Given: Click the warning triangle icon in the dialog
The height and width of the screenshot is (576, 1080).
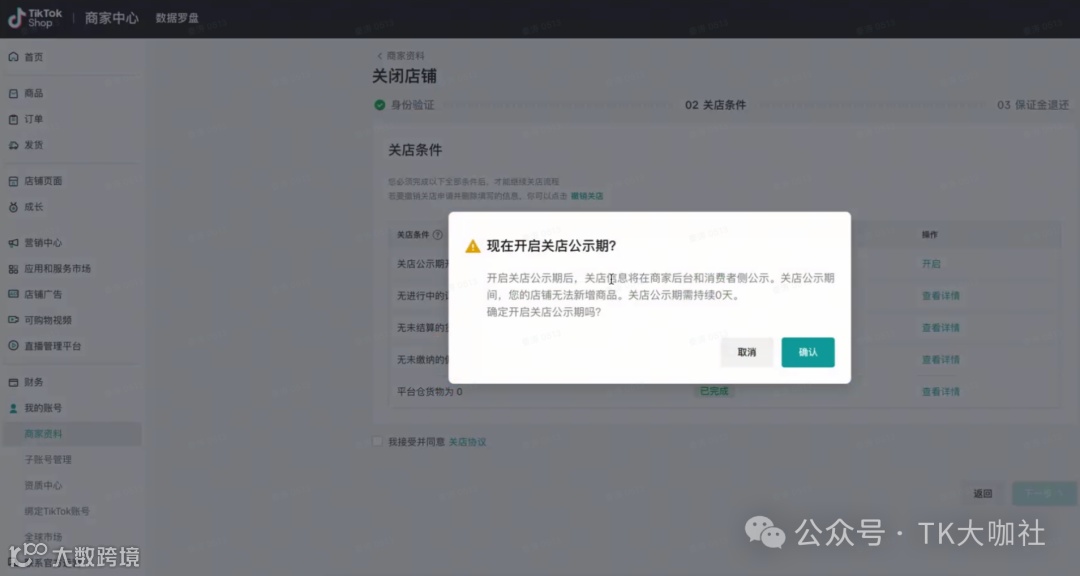Looking at the screenshot, I should 472,246.
